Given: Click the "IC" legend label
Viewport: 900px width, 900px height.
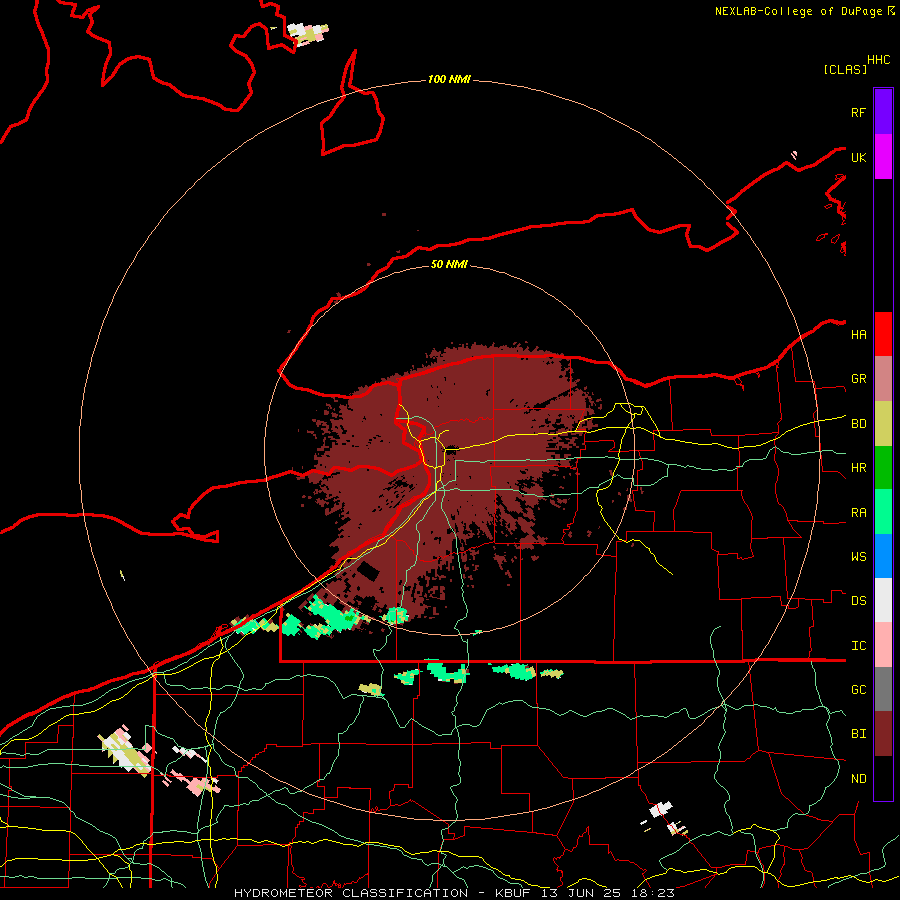Looking at the screenshot, I should (858, 646).
